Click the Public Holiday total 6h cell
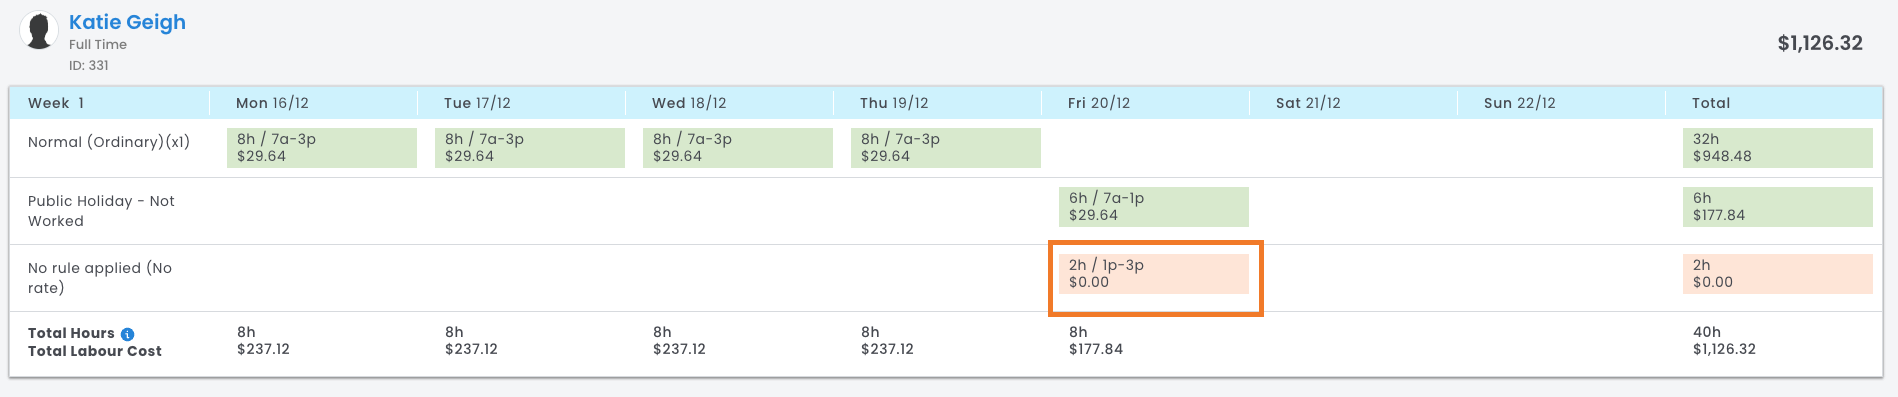This screenshot has width=1898, height=397. point(1778,207)
